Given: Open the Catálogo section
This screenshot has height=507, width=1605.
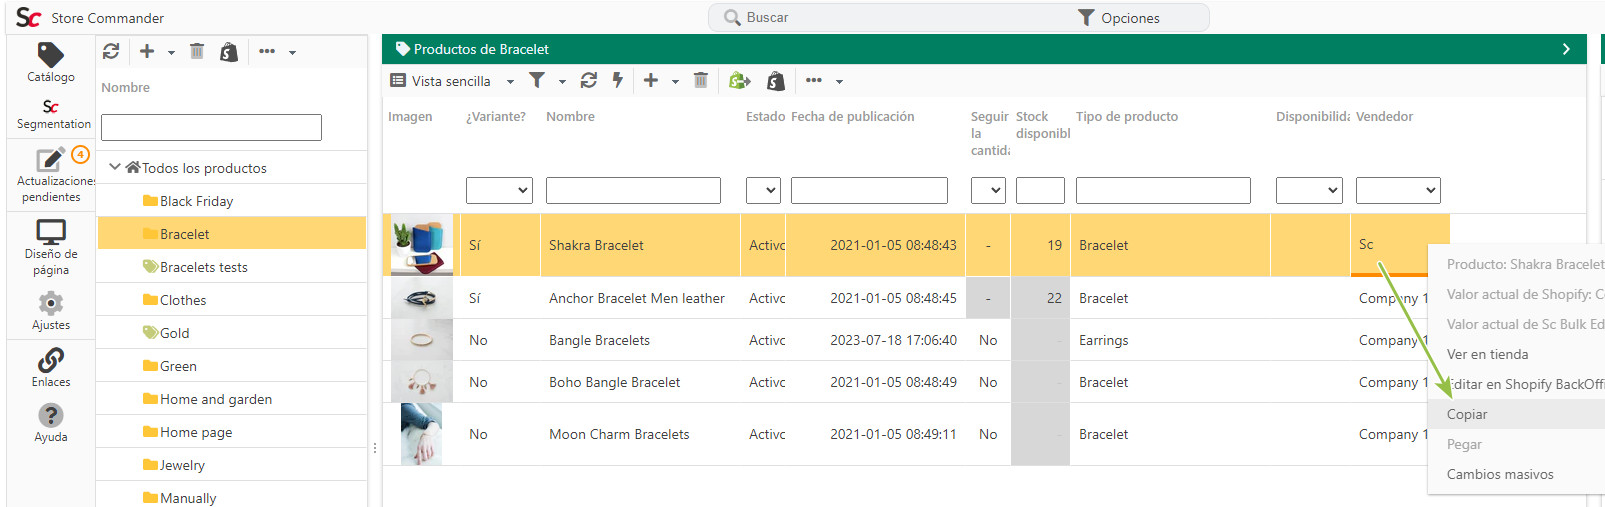Looking at the screenshot, I should [50, 62].
